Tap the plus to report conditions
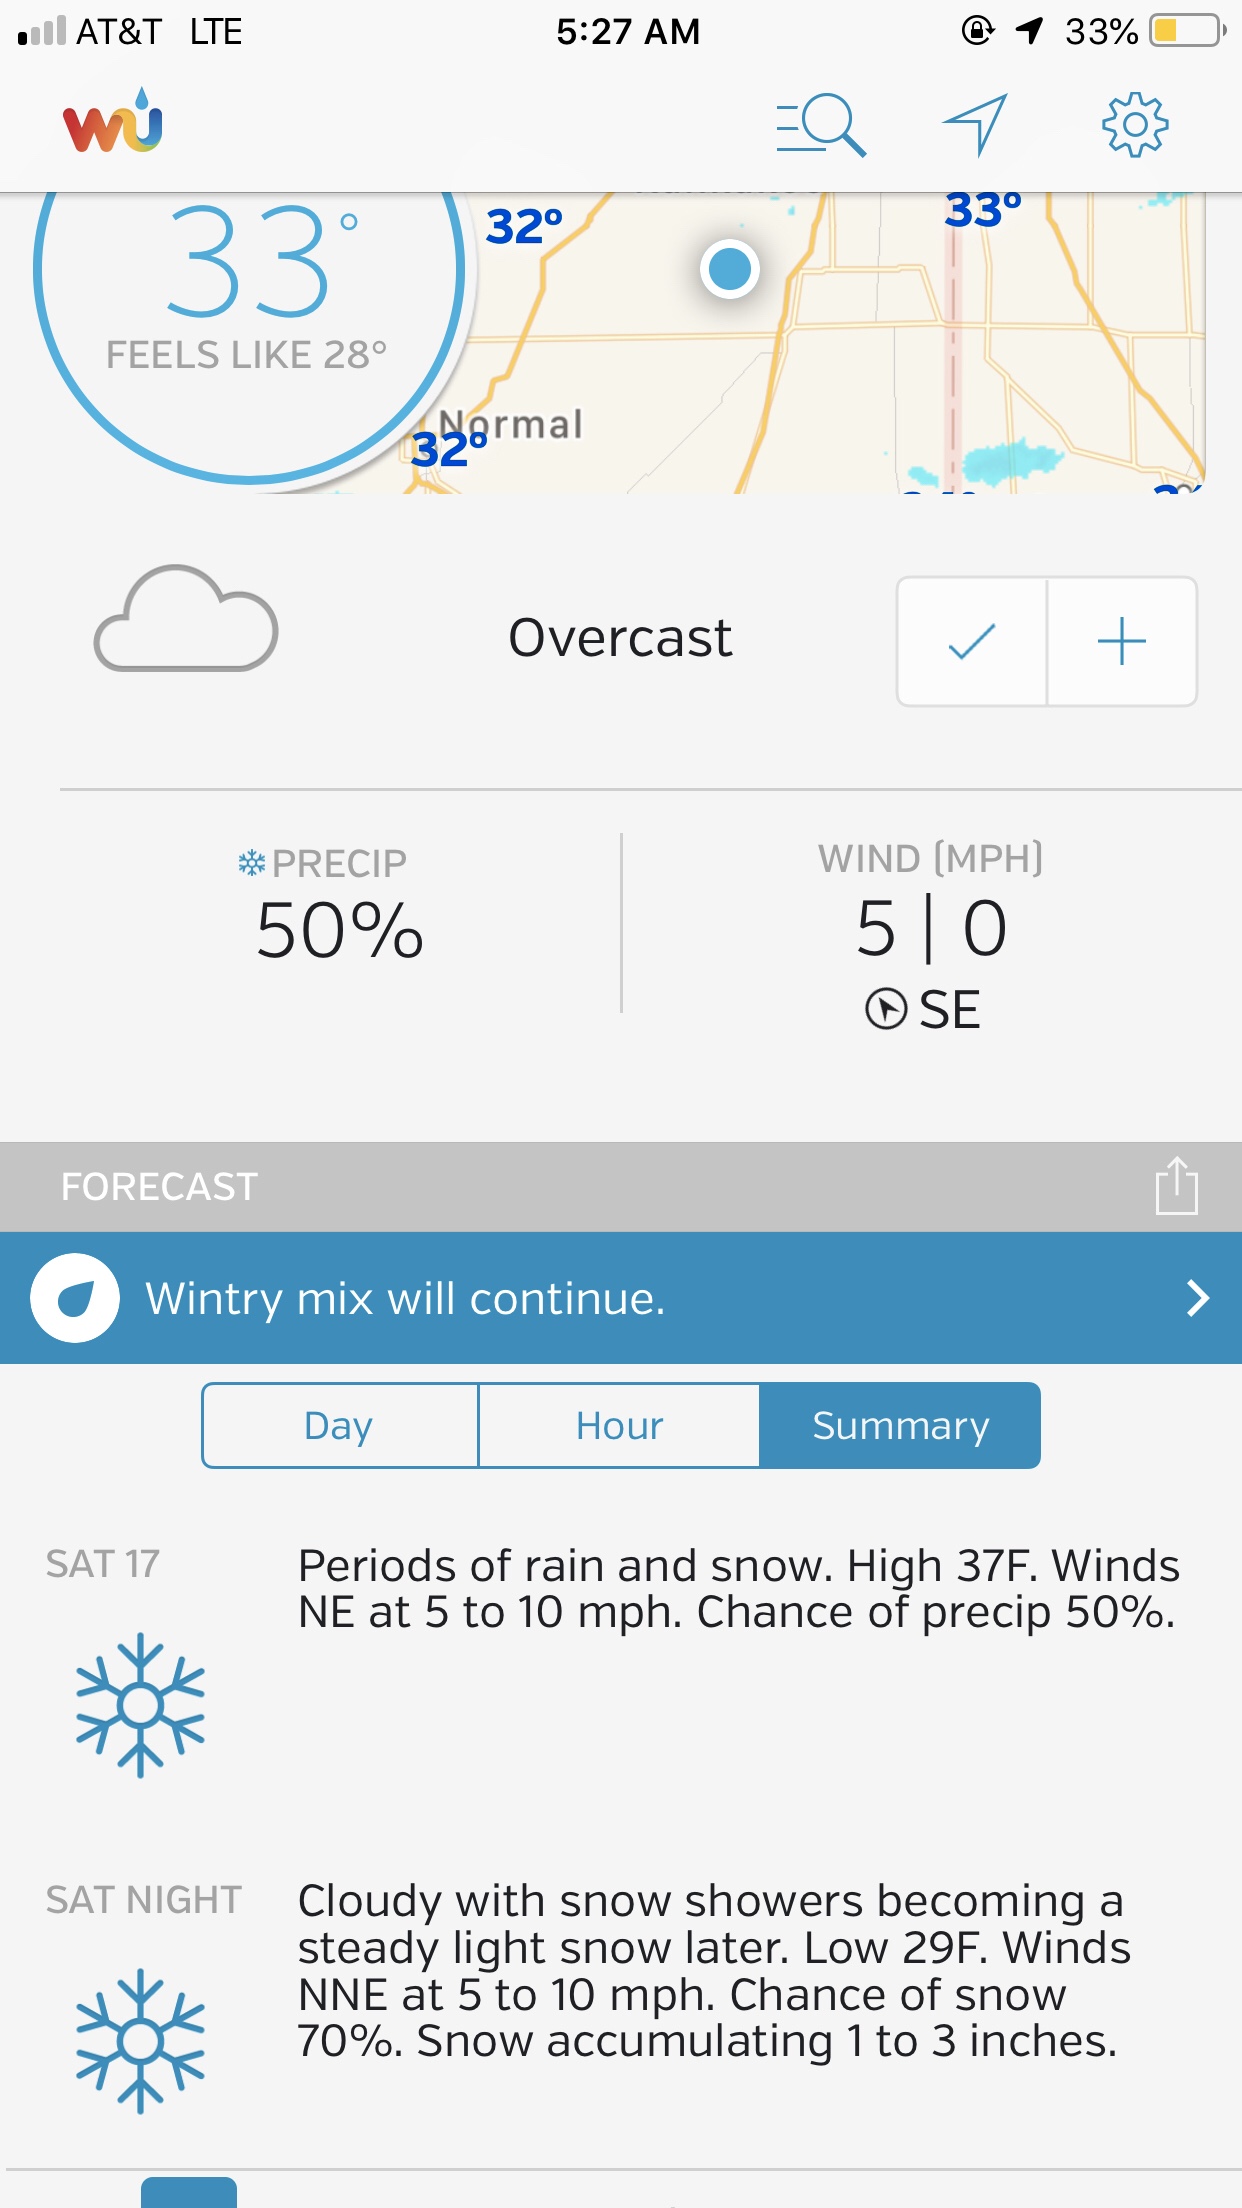Viewport: 1242px width, 2208px height. (1122, 642)
